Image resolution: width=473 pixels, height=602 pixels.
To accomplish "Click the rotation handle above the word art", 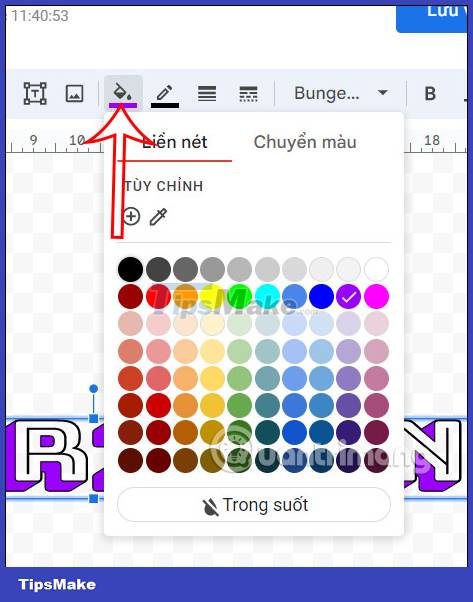I will [x=93, y=389].
